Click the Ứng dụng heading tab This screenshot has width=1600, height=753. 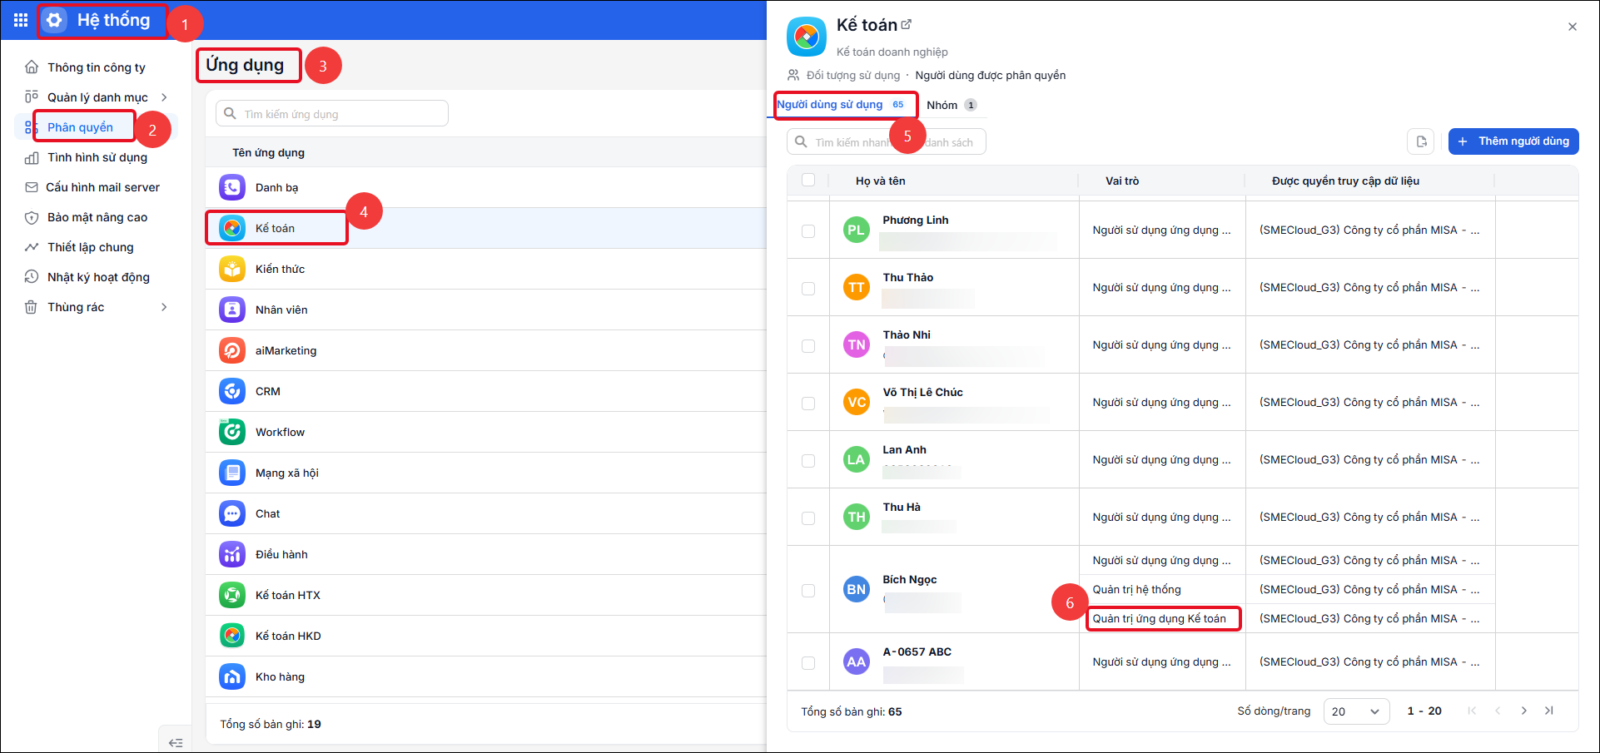coord(245,65)
